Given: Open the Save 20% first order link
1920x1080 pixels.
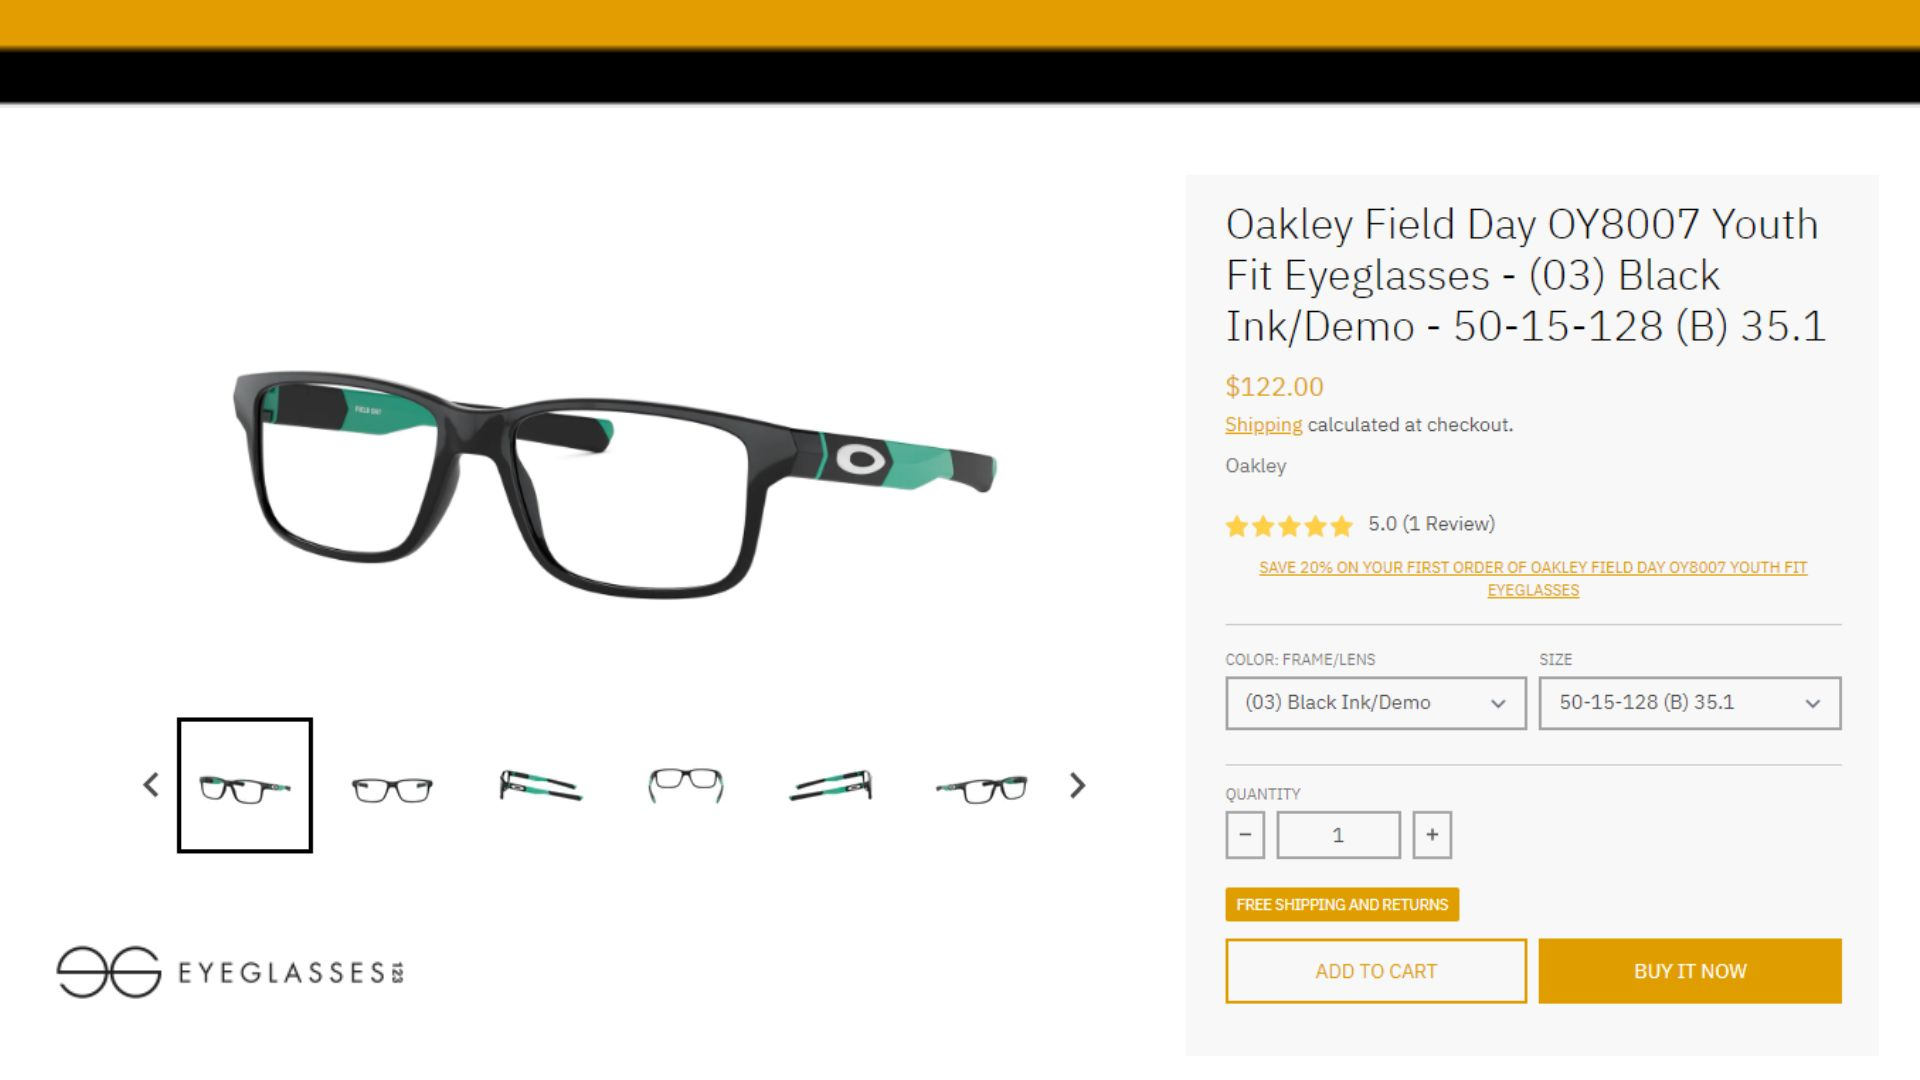Looking at the screenshot, I should click(1533, 578).
